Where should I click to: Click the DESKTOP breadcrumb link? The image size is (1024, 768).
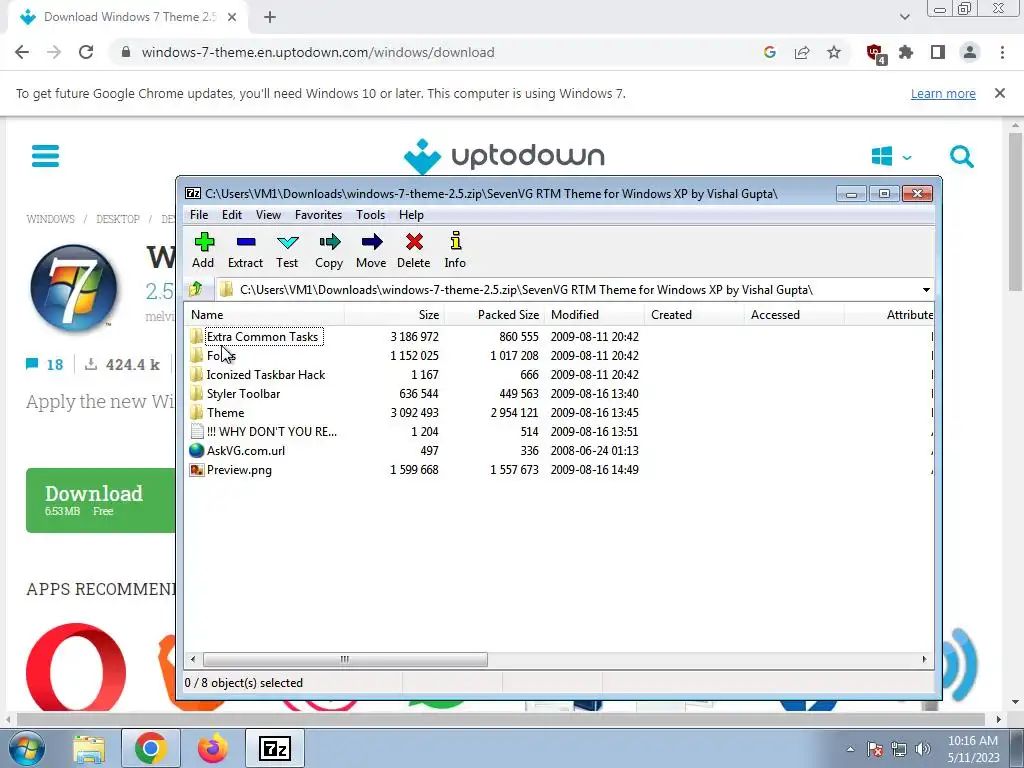[x=118, y=219]
